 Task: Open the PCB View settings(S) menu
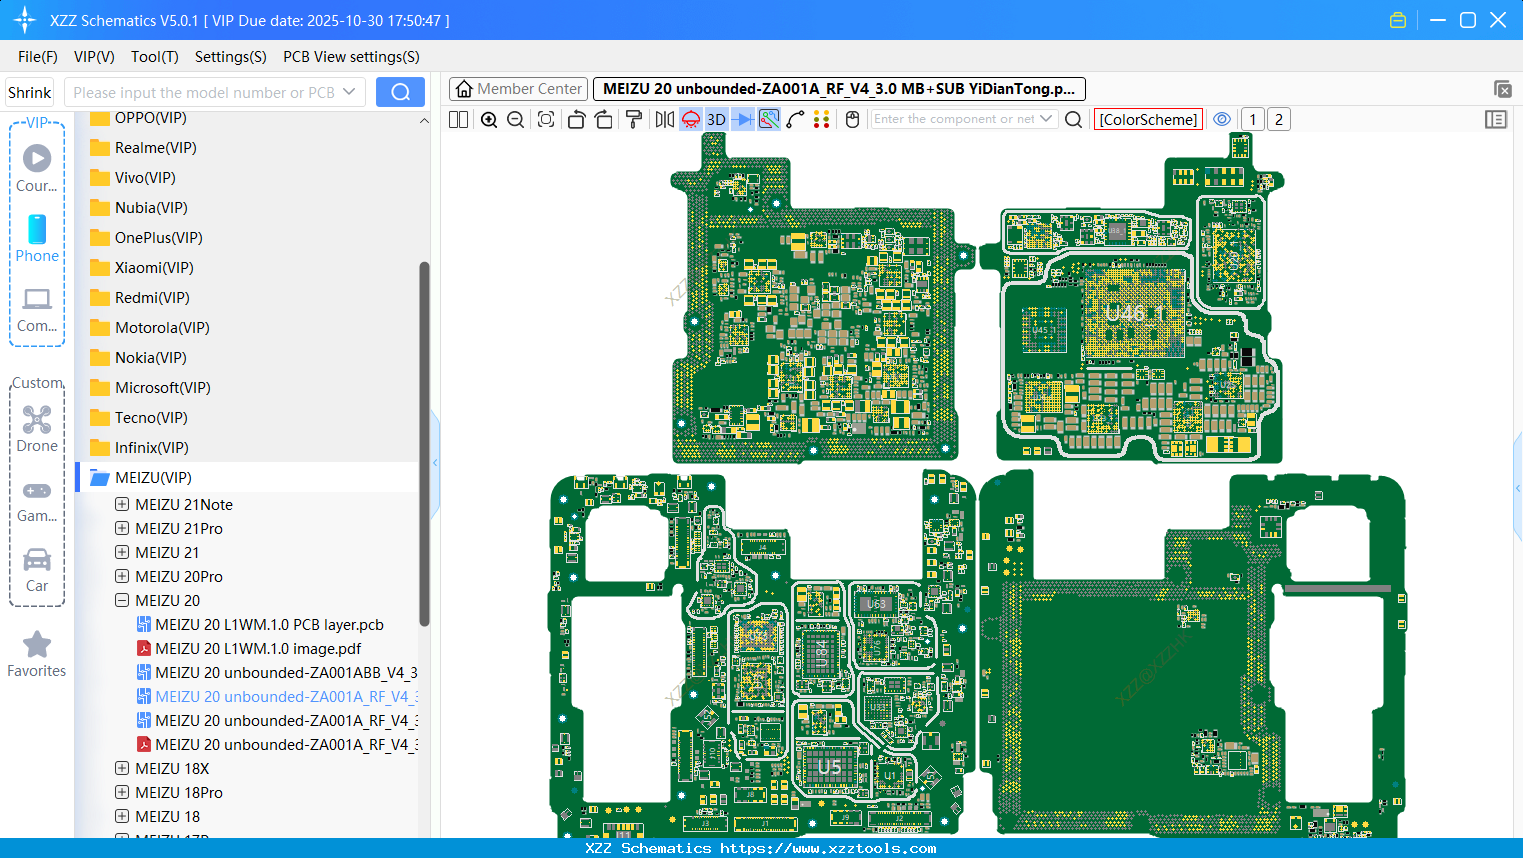click(351, 57)
